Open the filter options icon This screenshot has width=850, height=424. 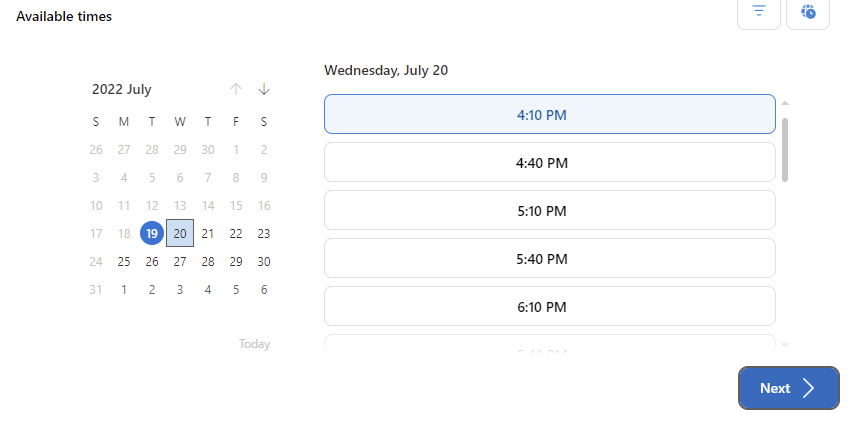pos(759,11)
